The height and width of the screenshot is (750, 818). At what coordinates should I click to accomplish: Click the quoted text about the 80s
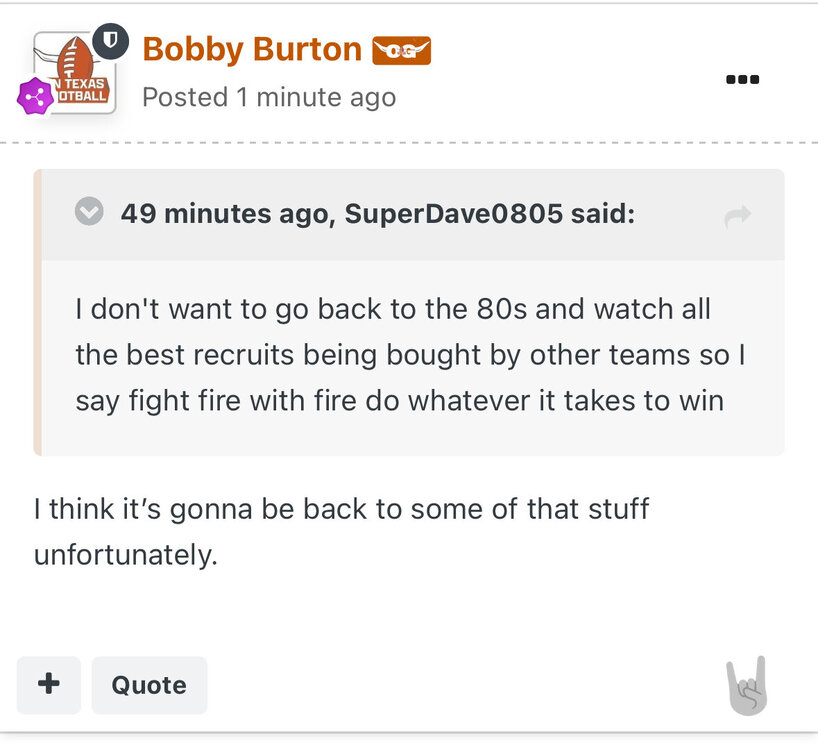click(x=392, y=308)
